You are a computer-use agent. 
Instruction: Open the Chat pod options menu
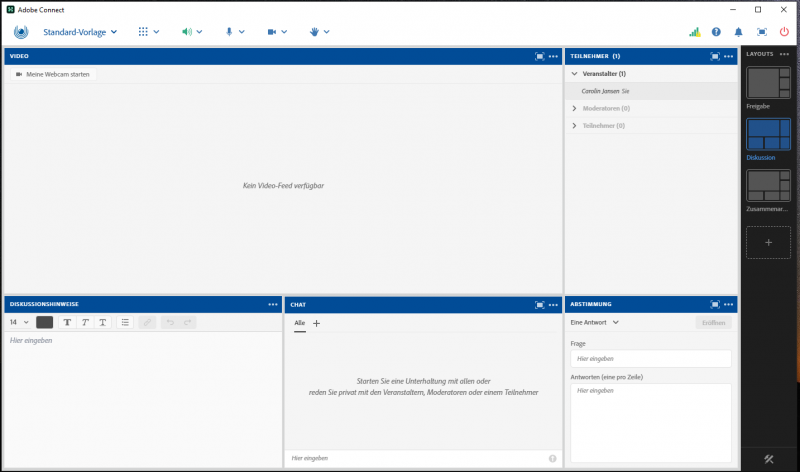tap(554, 305)
